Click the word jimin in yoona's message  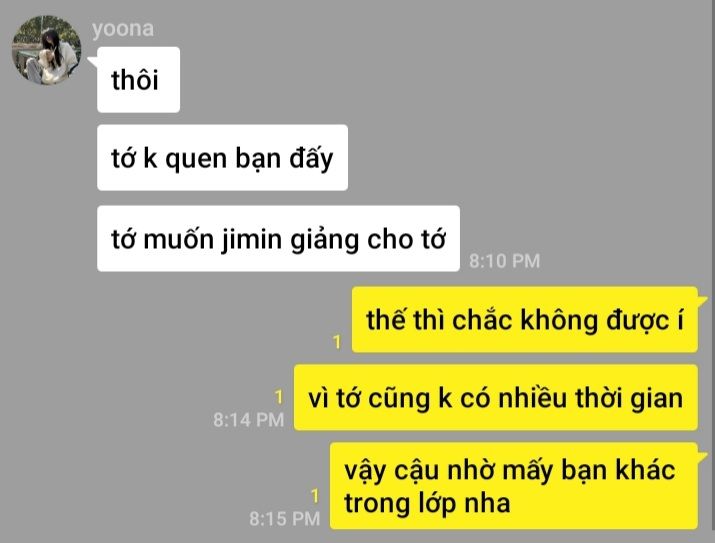click(252, 239)
